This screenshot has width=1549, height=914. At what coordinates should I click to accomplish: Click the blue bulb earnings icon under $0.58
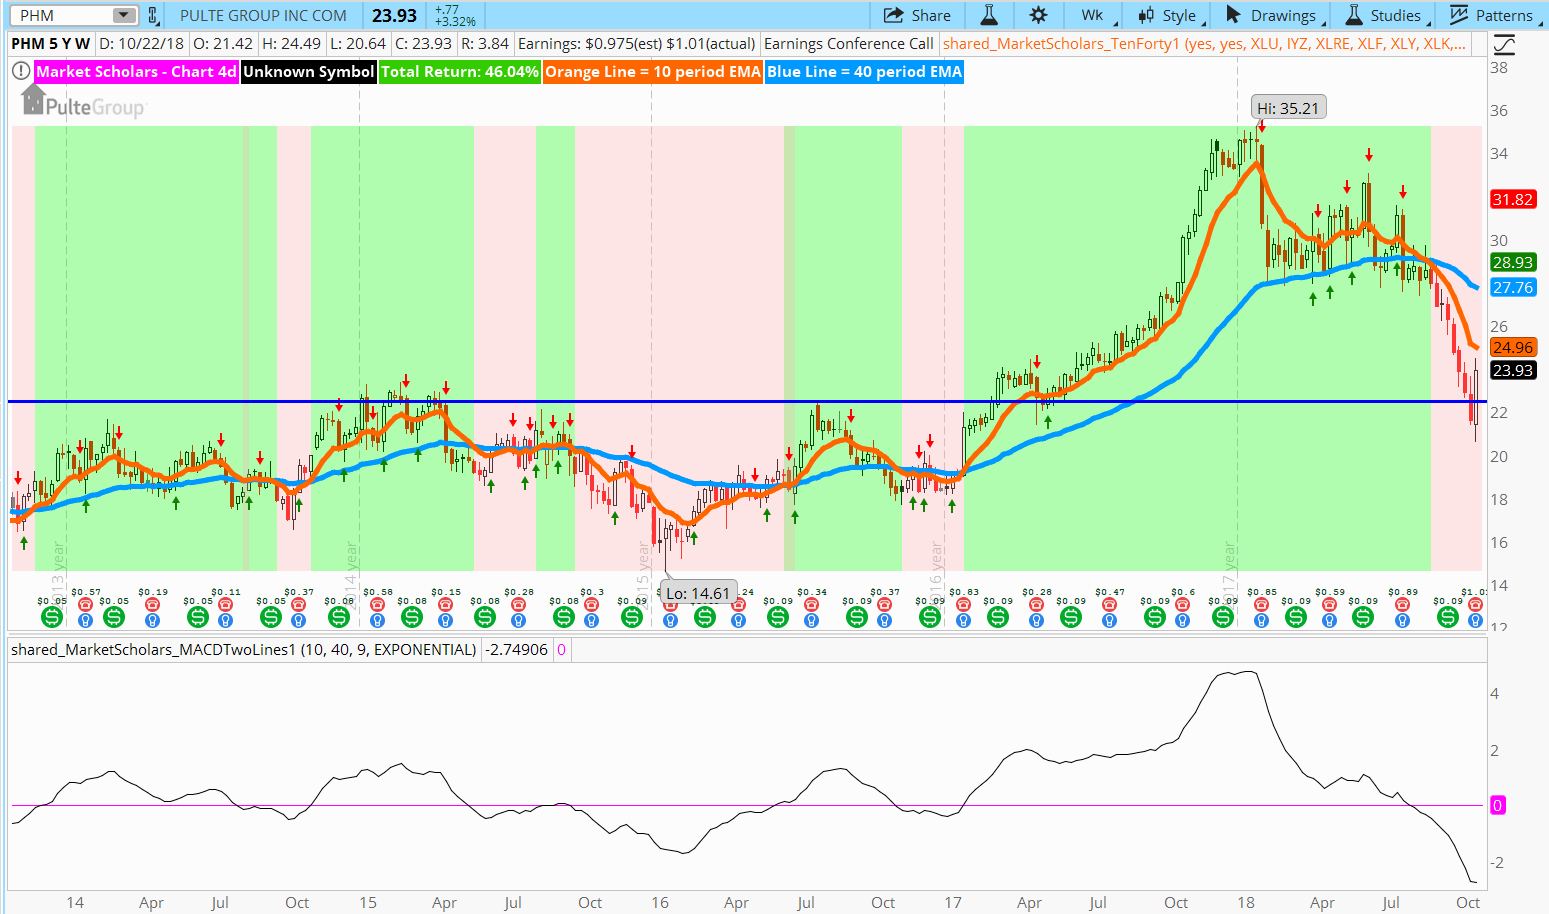click(x=378, y=620)
